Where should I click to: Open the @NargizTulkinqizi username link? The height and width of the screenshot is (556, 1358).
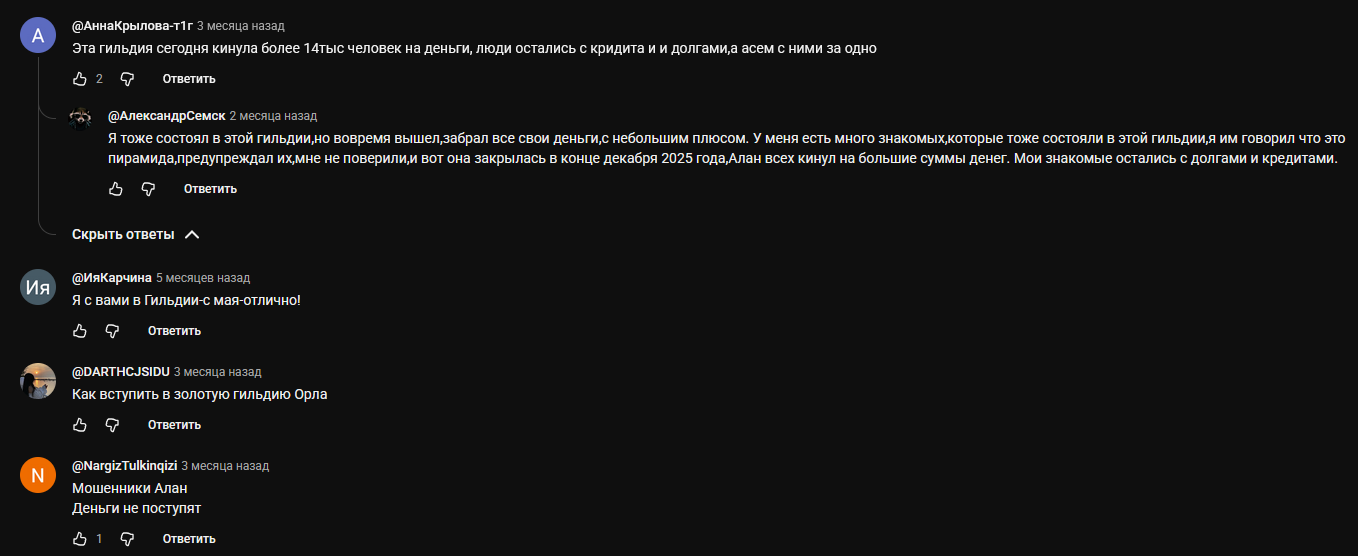coord(124,465)
